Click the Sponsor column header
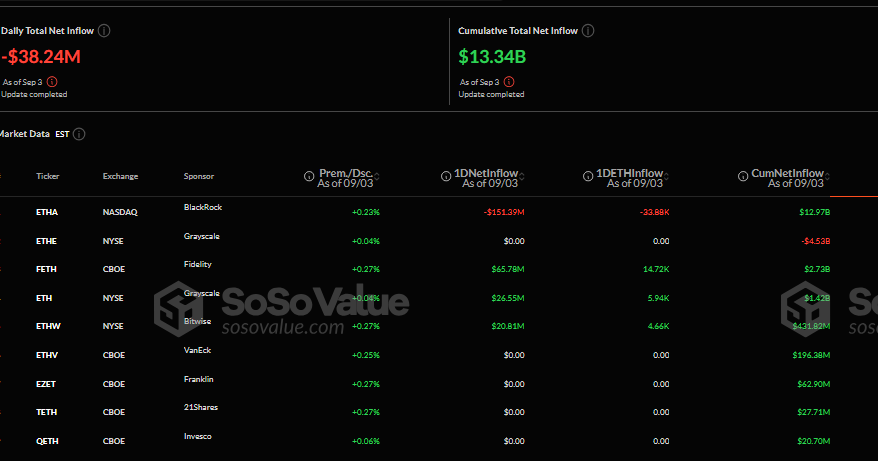Viewport: 878px width, 461px height. (x=199, y=177)
